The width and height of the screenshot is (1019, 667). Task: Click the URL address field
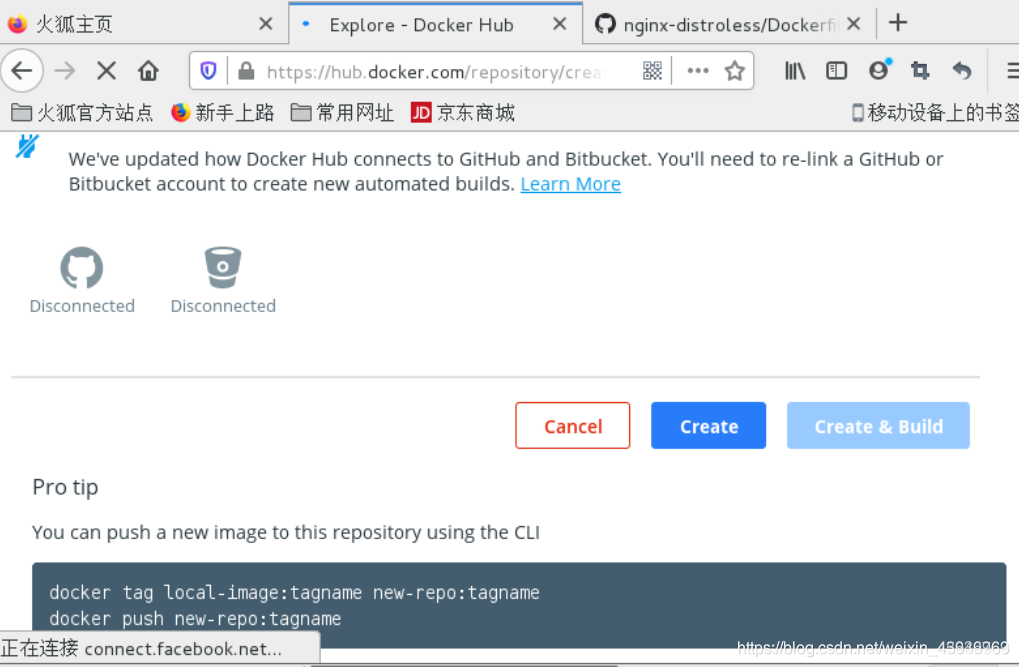coord(435,71)
